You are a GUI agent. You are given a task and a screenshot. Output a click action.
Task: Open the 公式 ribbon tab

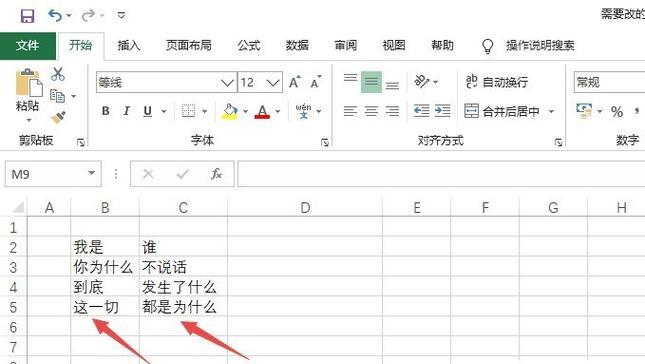248,45
